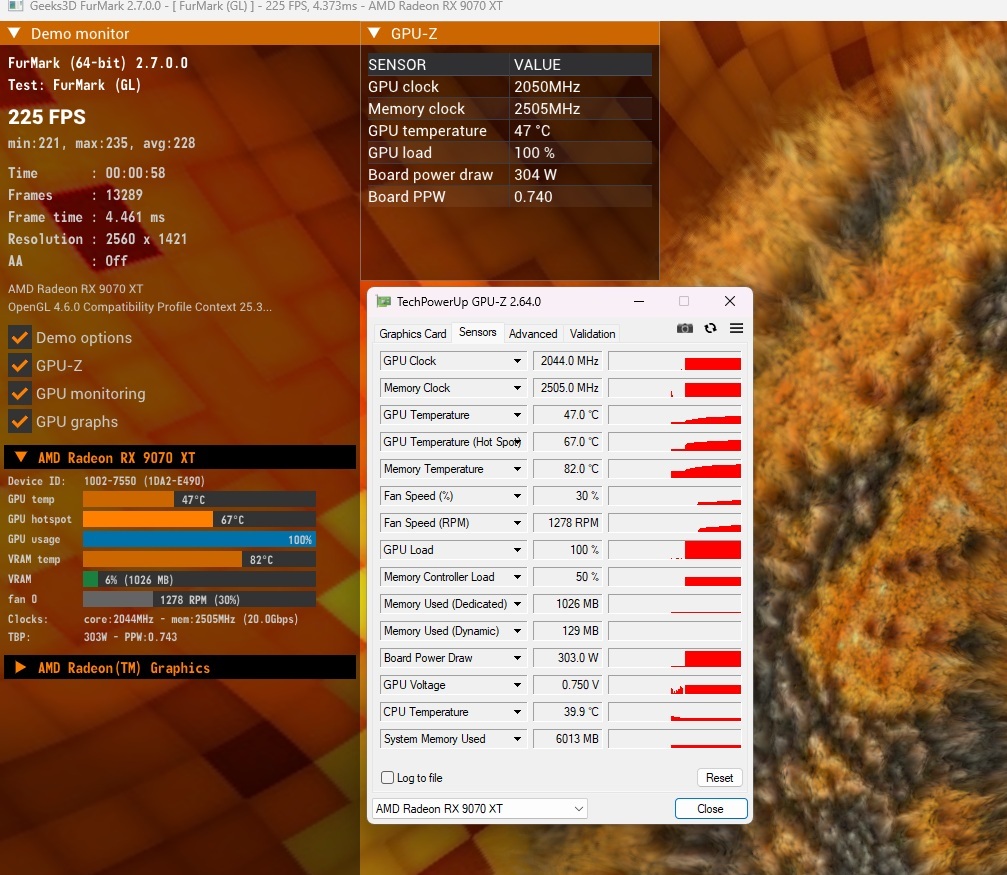This screenshot has height=875, width=1007.
Task: Click the GPU temp 47°C bar
Action: 199,499
